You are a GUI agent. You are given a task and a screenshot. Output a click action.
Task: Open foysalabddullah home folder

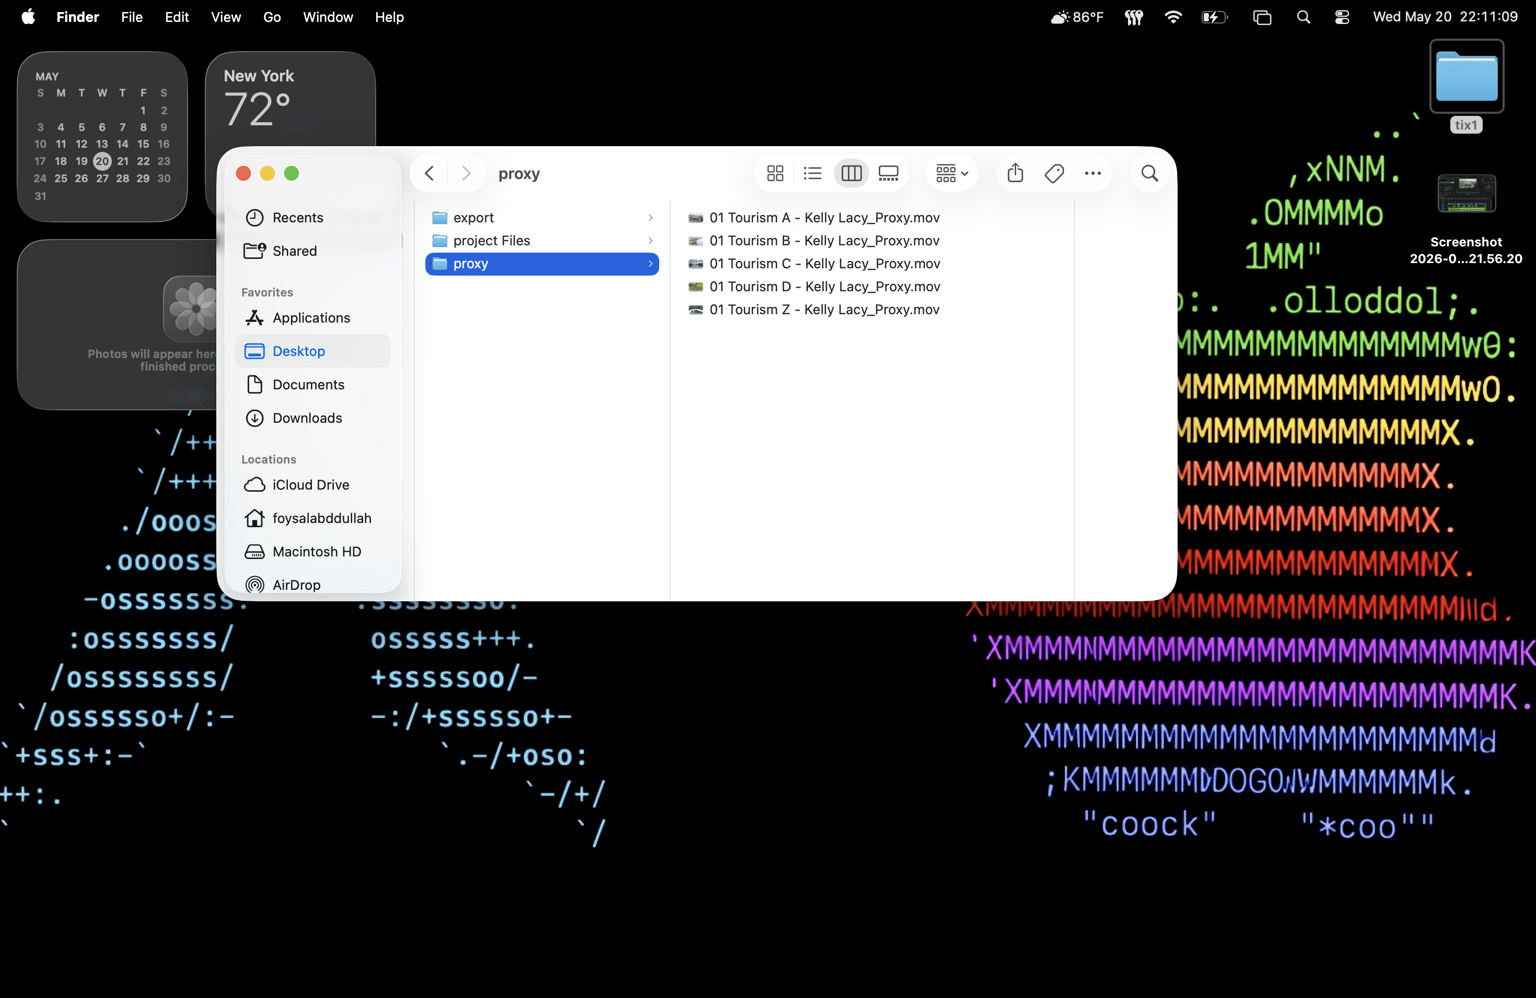pyautogui.click(x=313, y=518)
